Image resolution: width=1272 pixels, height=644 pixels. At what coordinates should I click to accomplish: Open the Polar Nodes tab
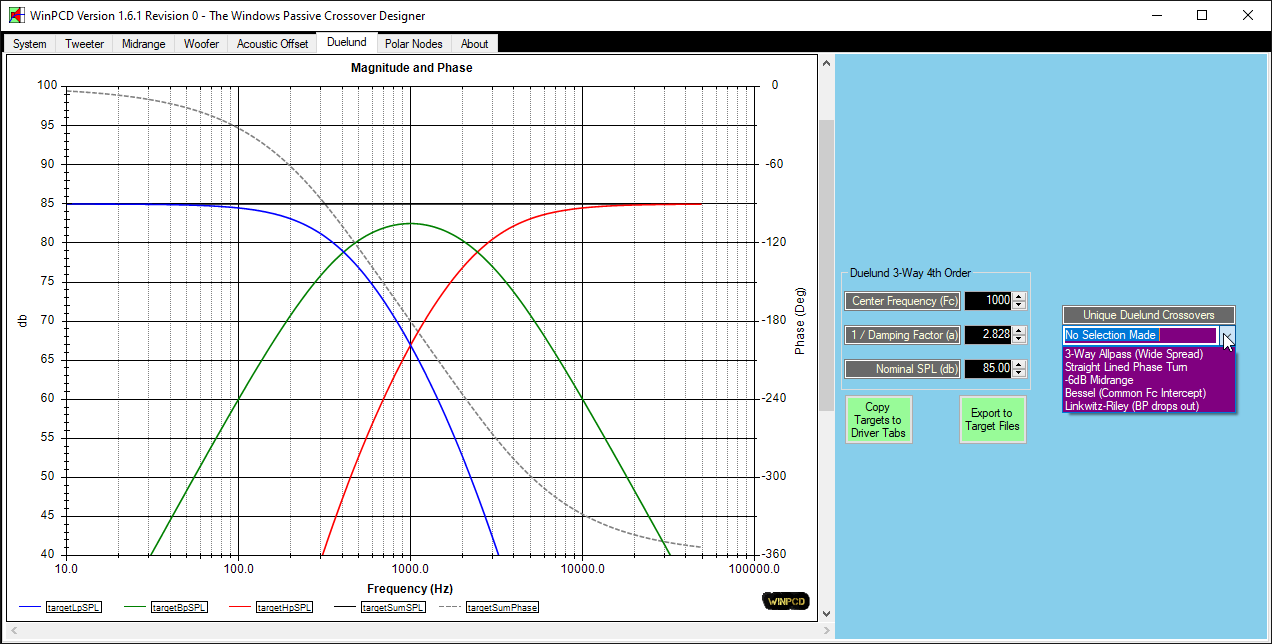pos(413,44)
